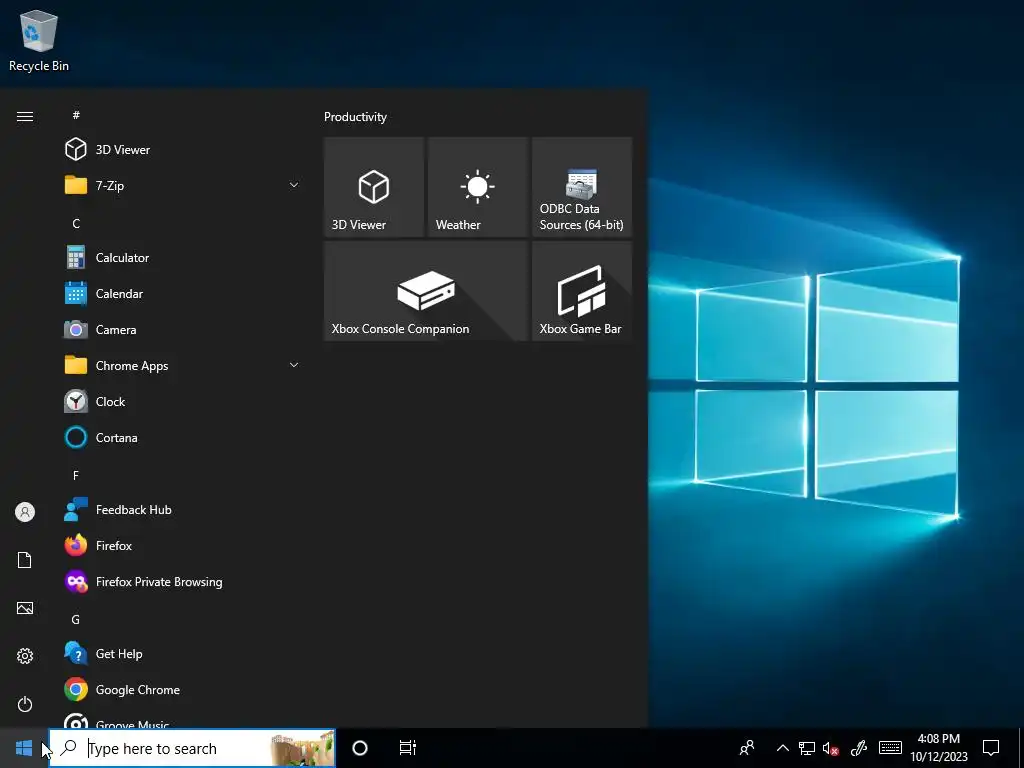Viewport: 1024px width, 768px height.
Task: Open ODBC Data Sources (64-bit) tile
Action: click(x=582, y=187)
